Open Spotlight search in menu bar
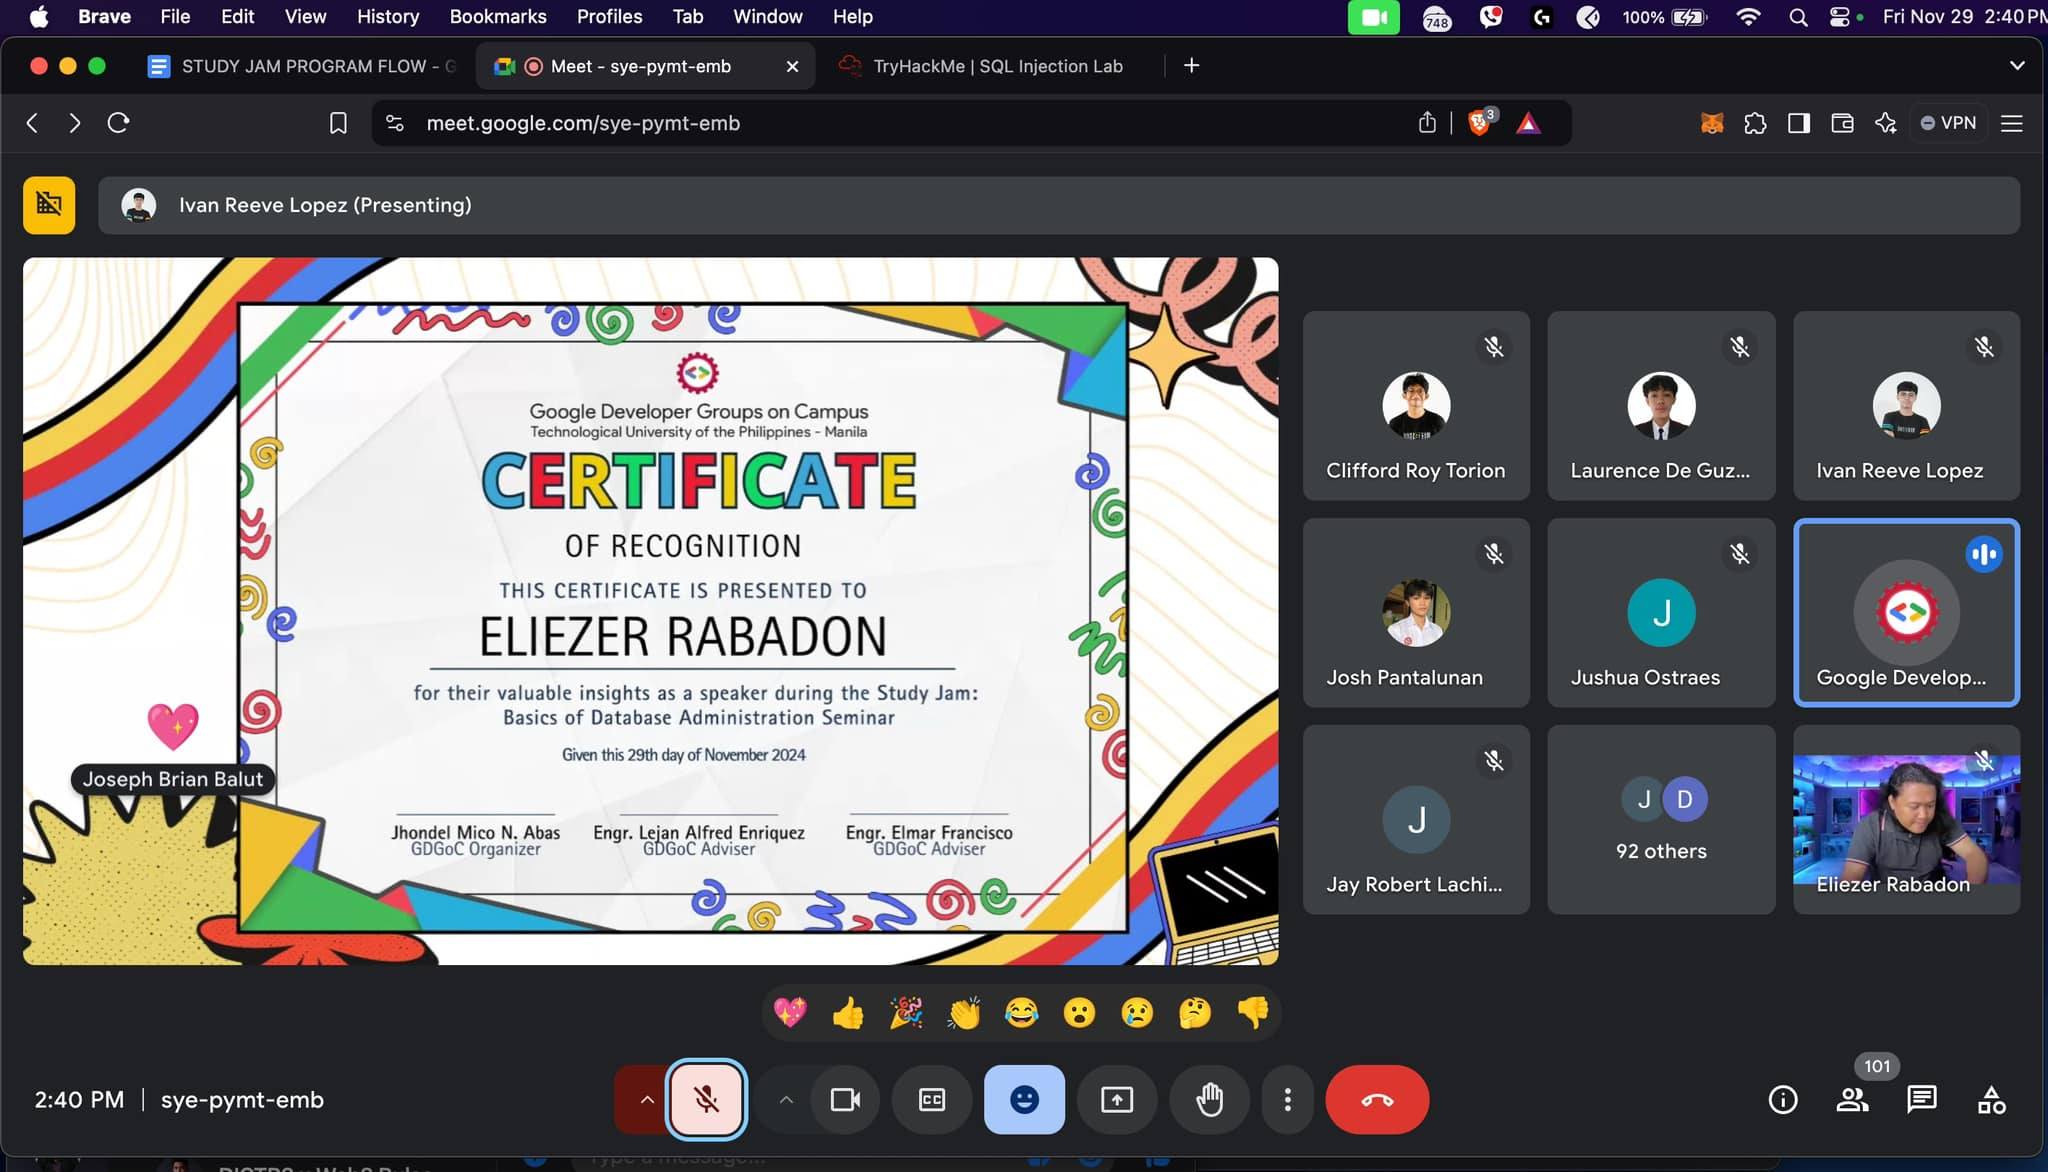Screen dimensions: 2048x1172 pos(1798,17)
